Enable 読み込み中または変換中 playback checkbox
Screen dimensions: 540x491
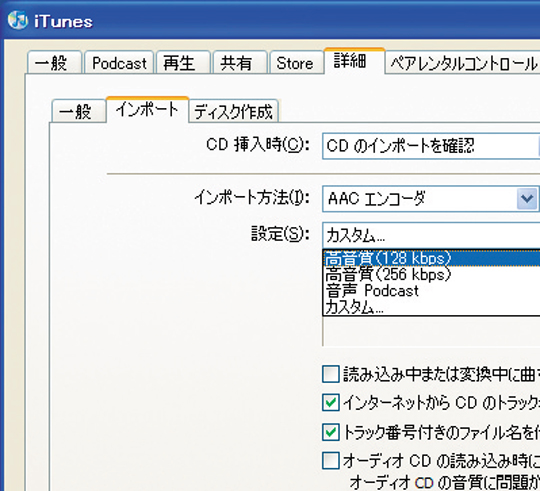pyautogui.click(x=331, y=374)
